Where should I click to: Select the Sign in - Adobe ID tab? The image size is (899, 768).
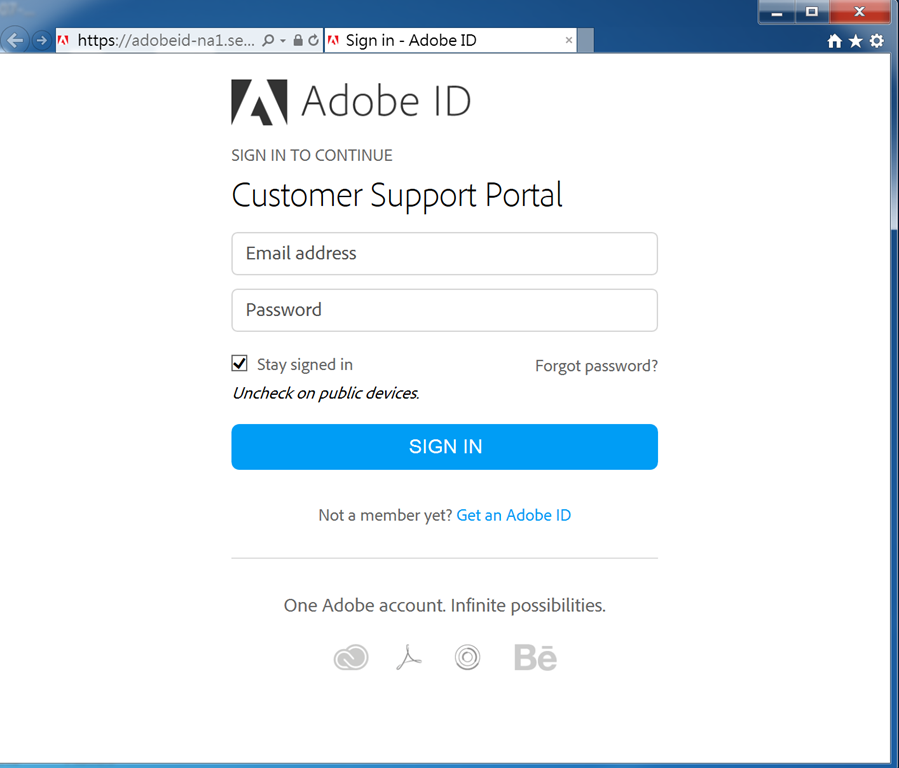point(450,40)
